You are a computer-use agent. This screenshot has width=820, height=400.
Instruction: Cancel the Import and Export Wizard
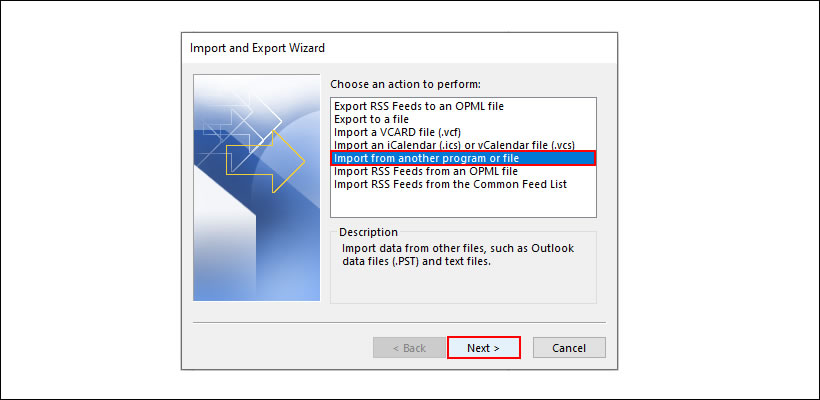[569, 348]
